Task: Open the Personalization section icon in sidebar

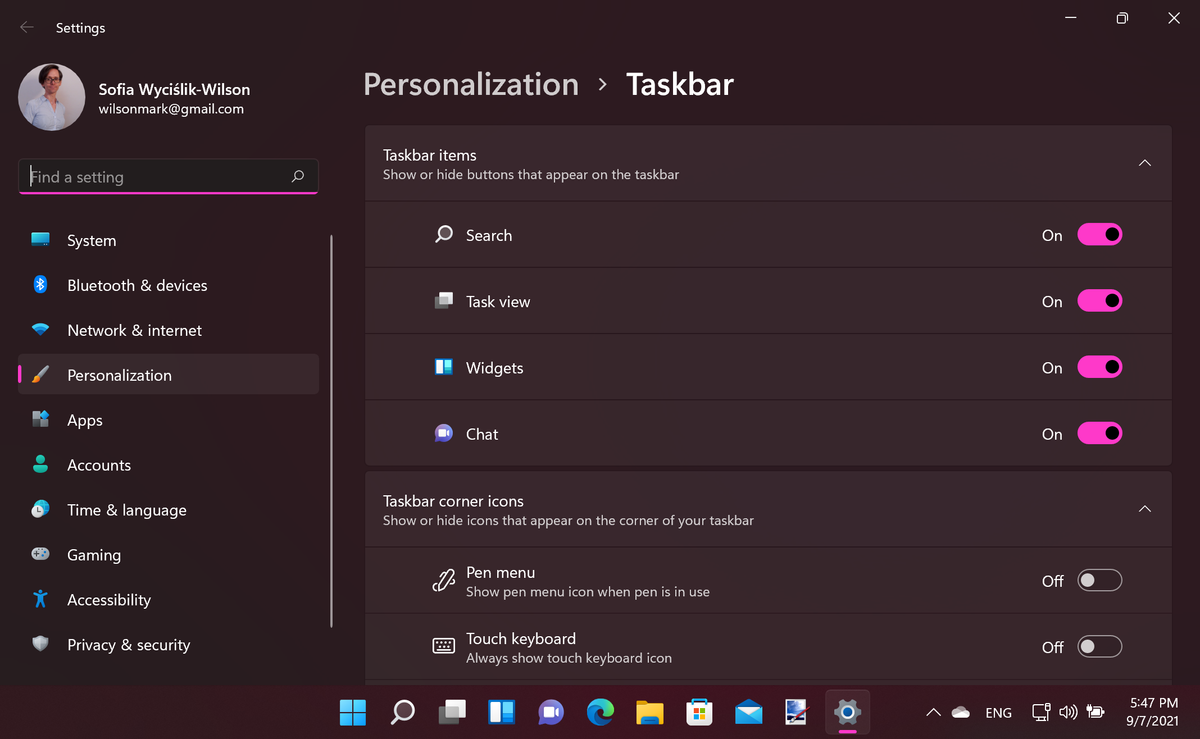Action: 42,374
